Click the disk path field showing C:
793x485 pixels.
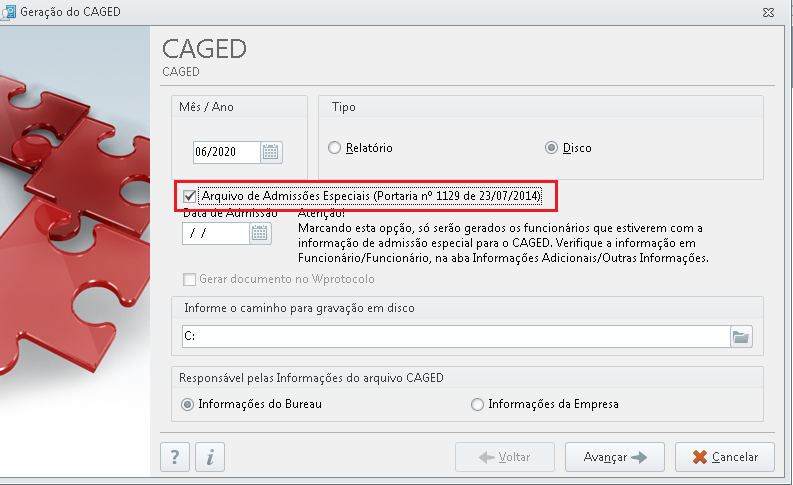(456, 337)
